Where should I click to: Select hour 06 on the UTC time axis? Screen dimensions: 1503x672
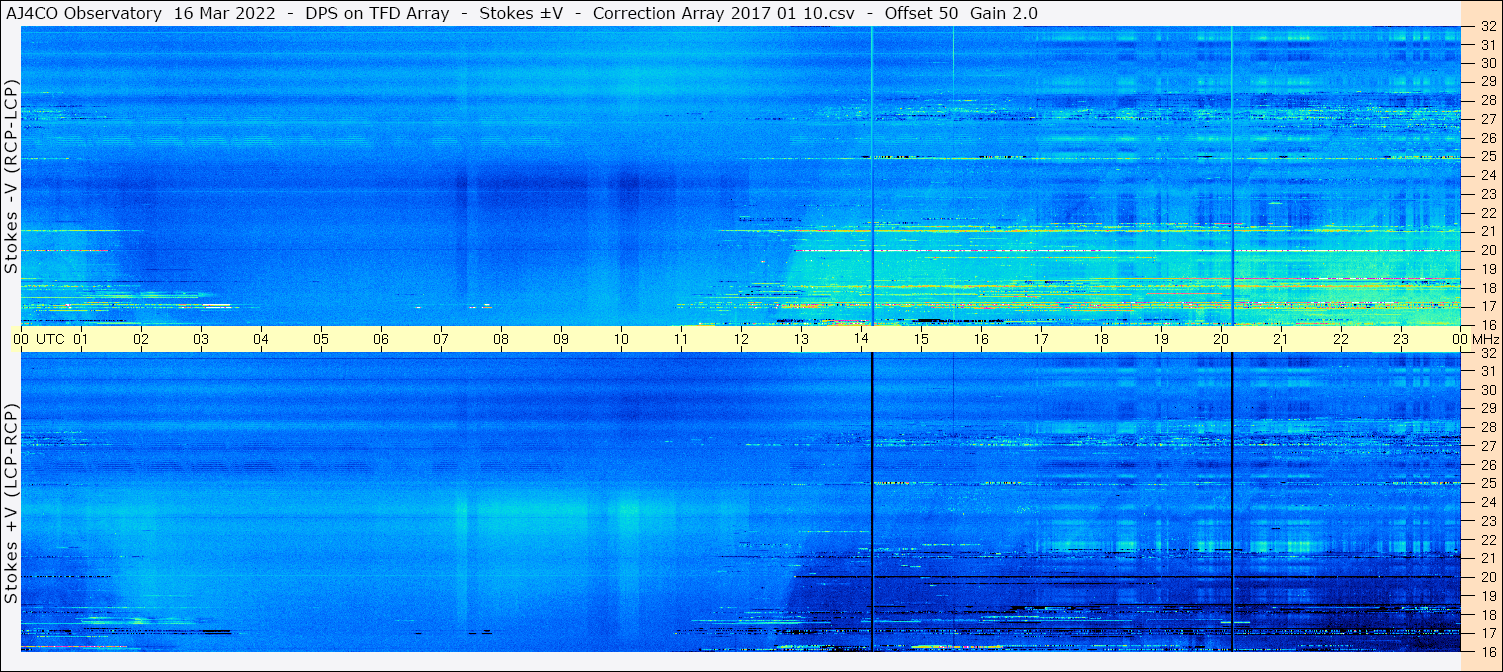pos(381,339)
